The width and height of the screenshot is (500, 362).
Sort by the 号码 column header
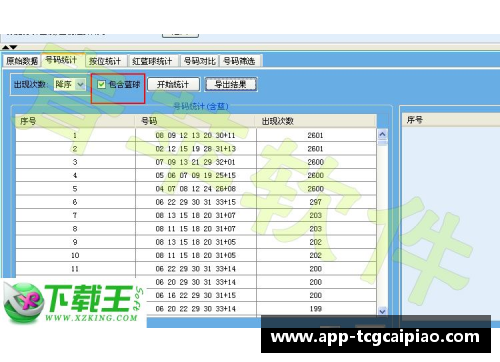coord(196,121)
